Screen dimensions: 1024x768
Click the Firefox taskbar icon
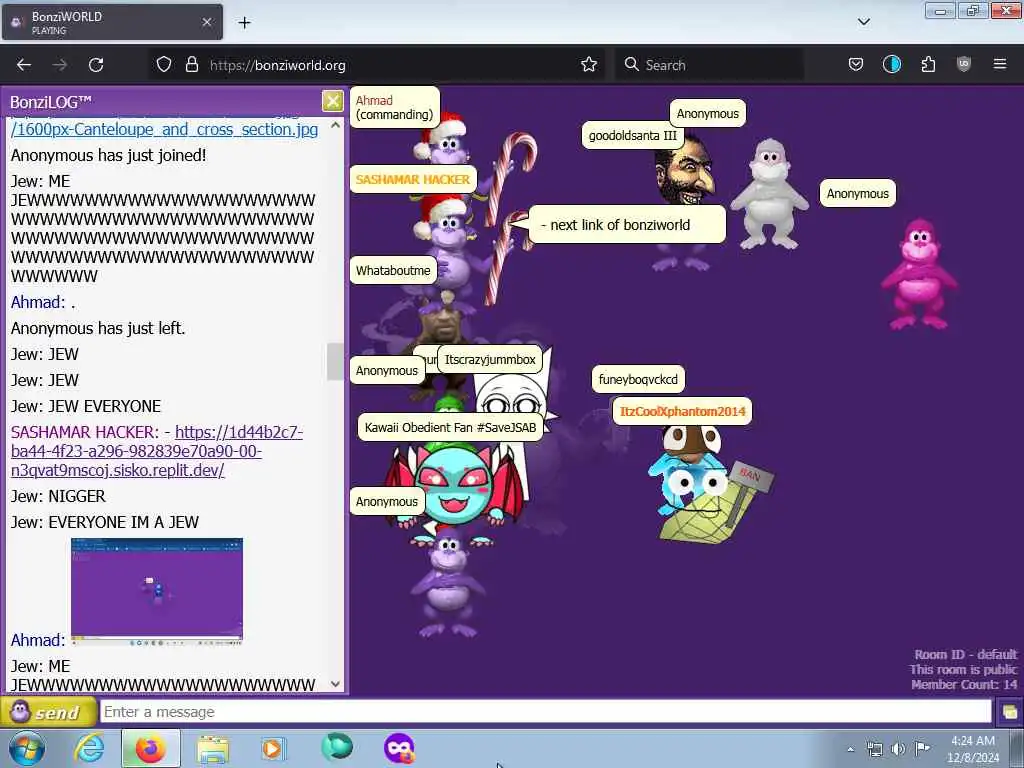tap(150, 748)
